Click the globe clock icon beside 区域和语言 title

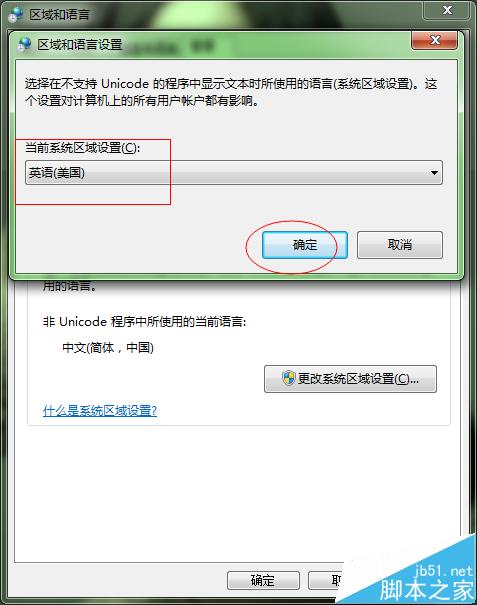pos(15,14)
